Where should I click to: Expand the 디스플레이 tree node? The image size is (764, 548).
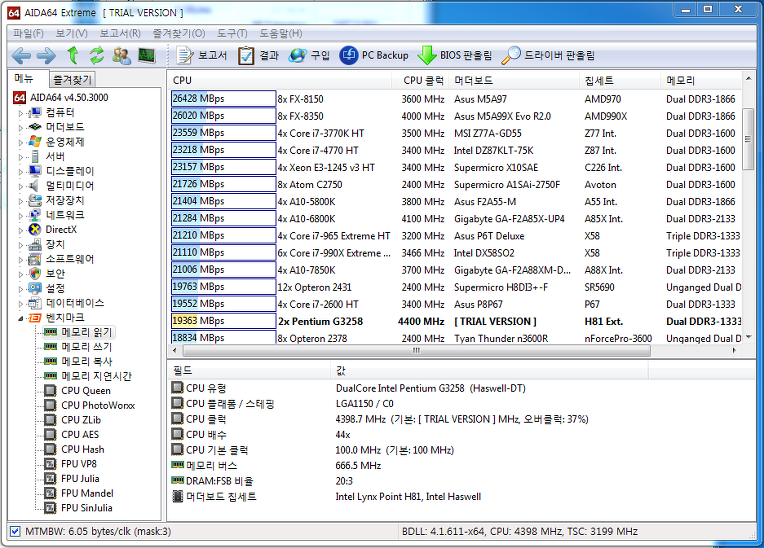(x=20, y=171)
